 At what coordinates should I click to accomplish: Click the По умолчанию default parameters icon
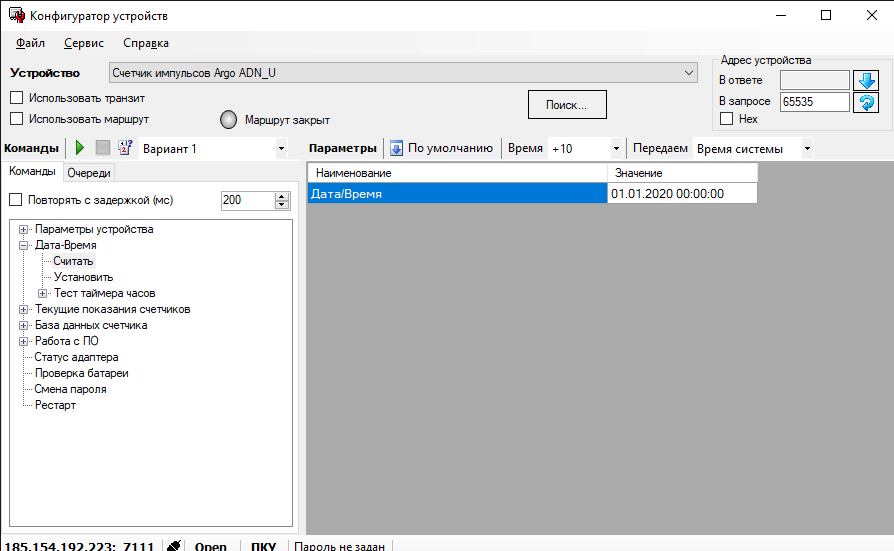point(396,148)
